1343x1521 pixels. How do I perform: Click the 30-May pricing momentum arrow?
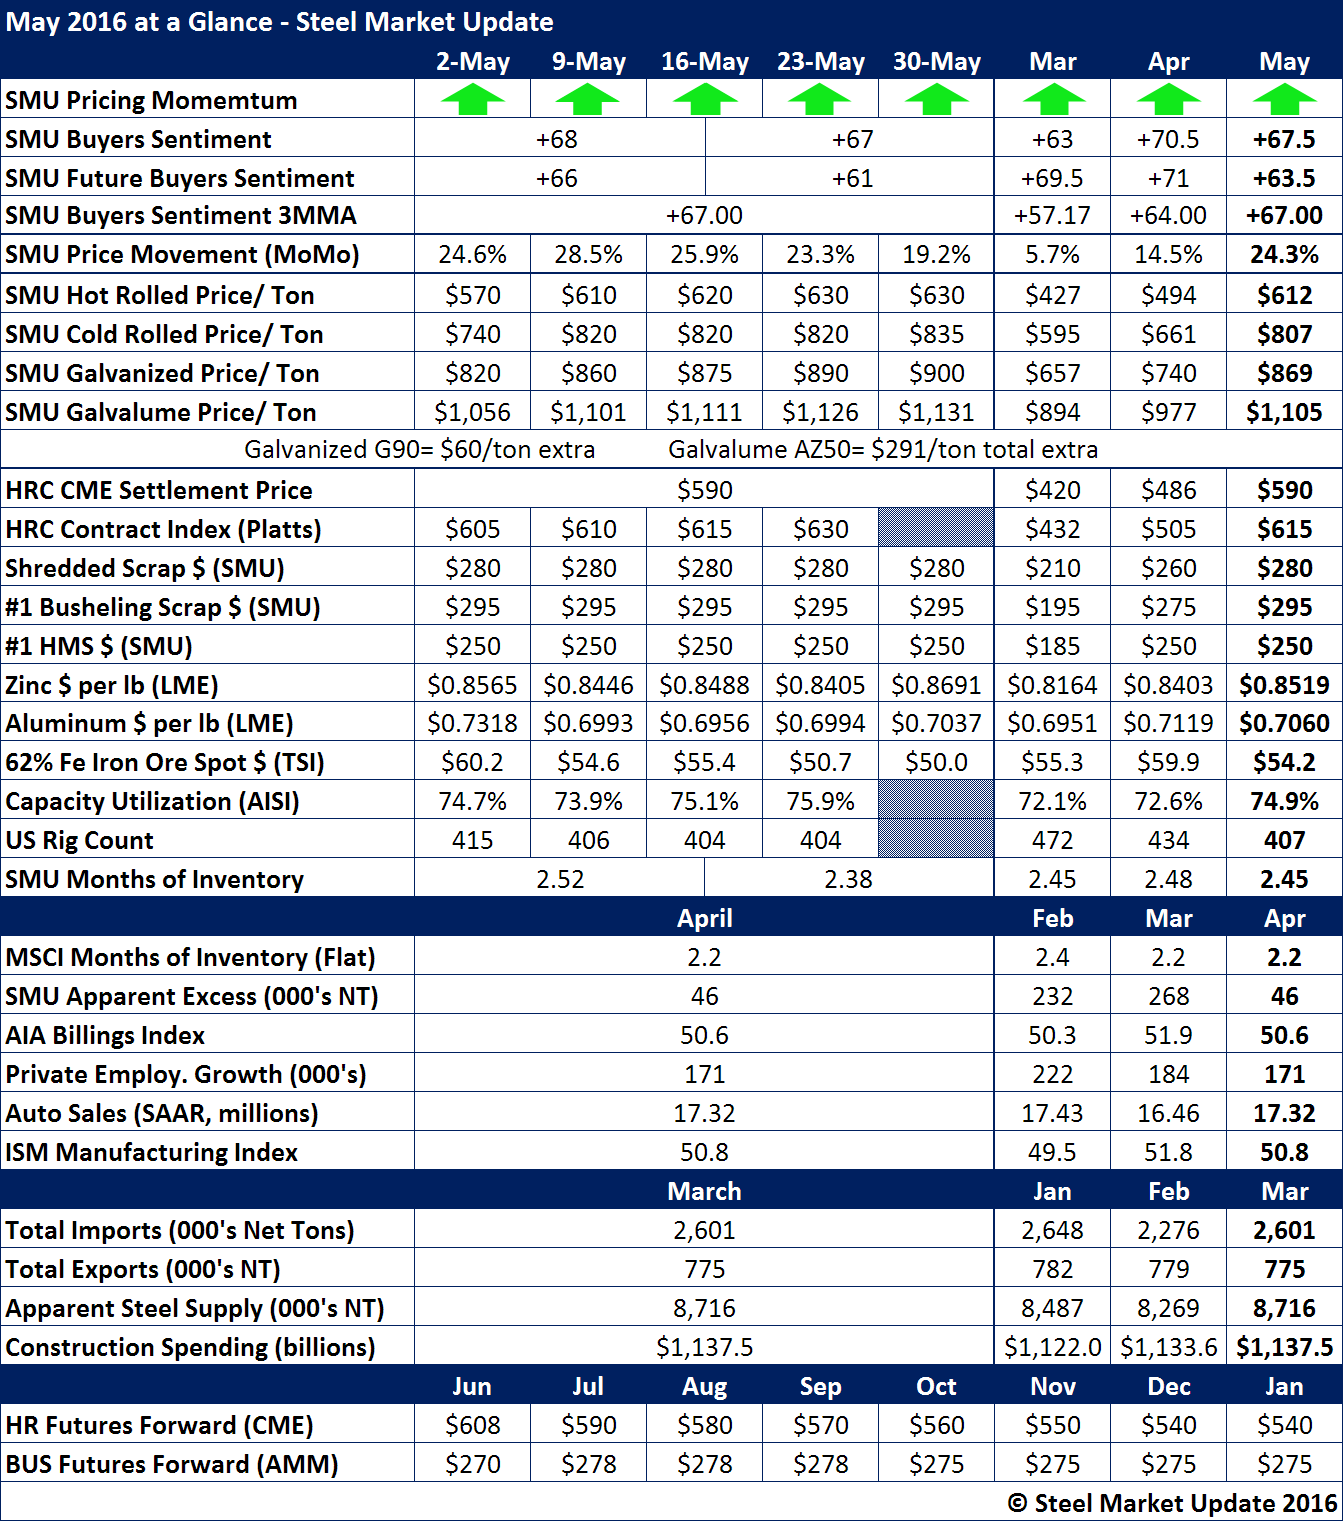click(x=936, y=100)
